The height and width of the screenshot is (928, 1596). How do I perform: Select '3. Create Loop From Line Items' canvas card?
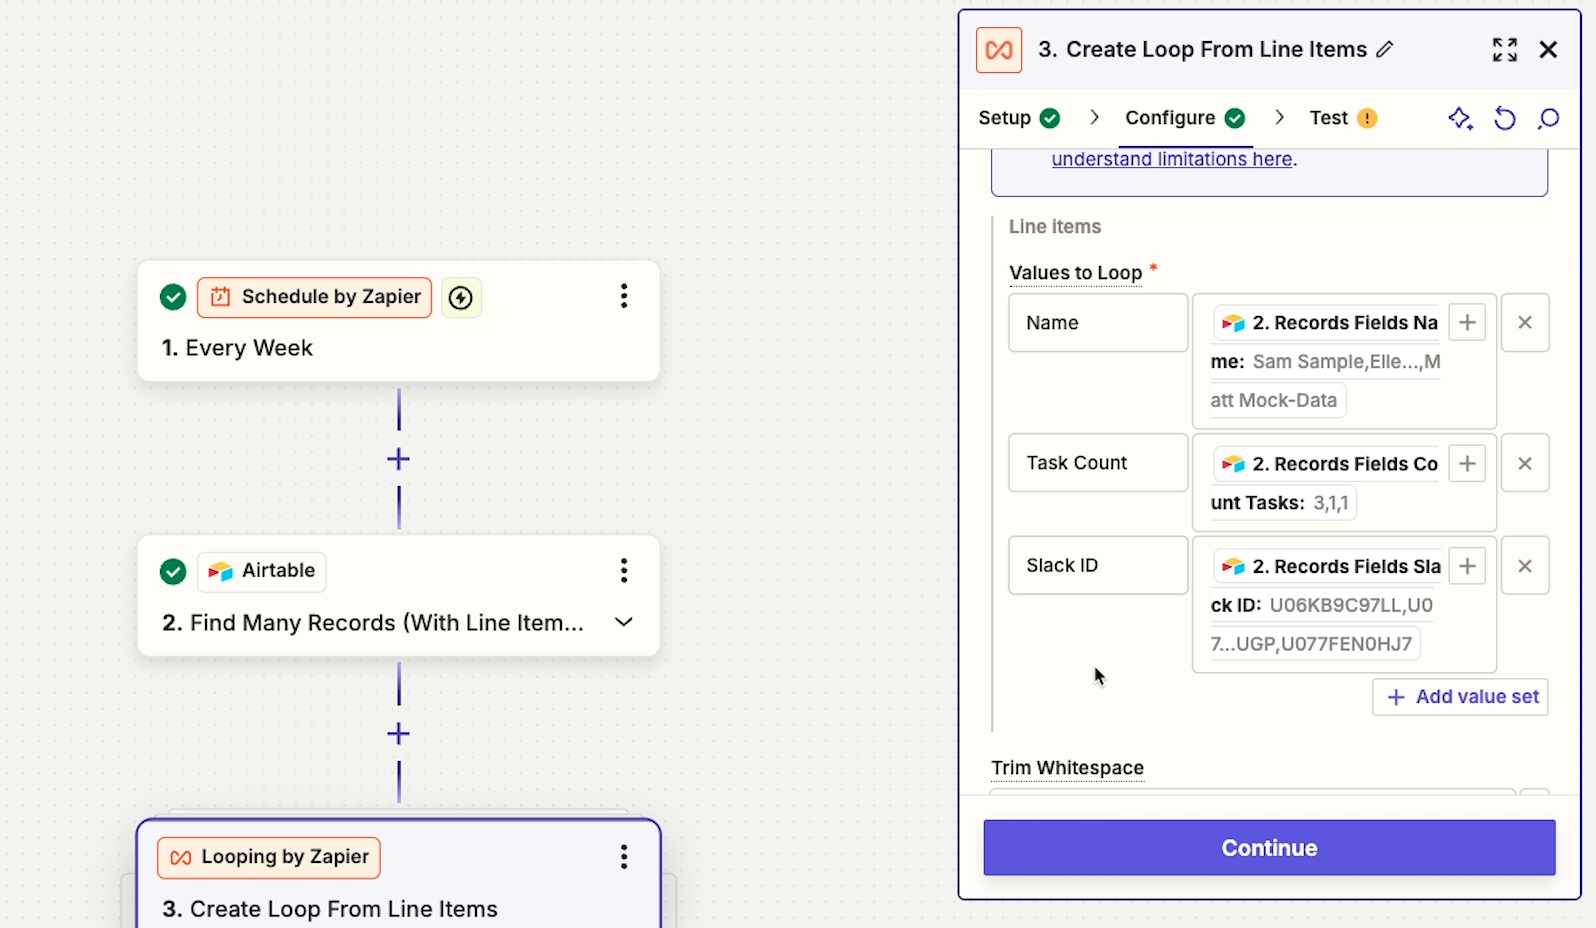pos(399,875)
